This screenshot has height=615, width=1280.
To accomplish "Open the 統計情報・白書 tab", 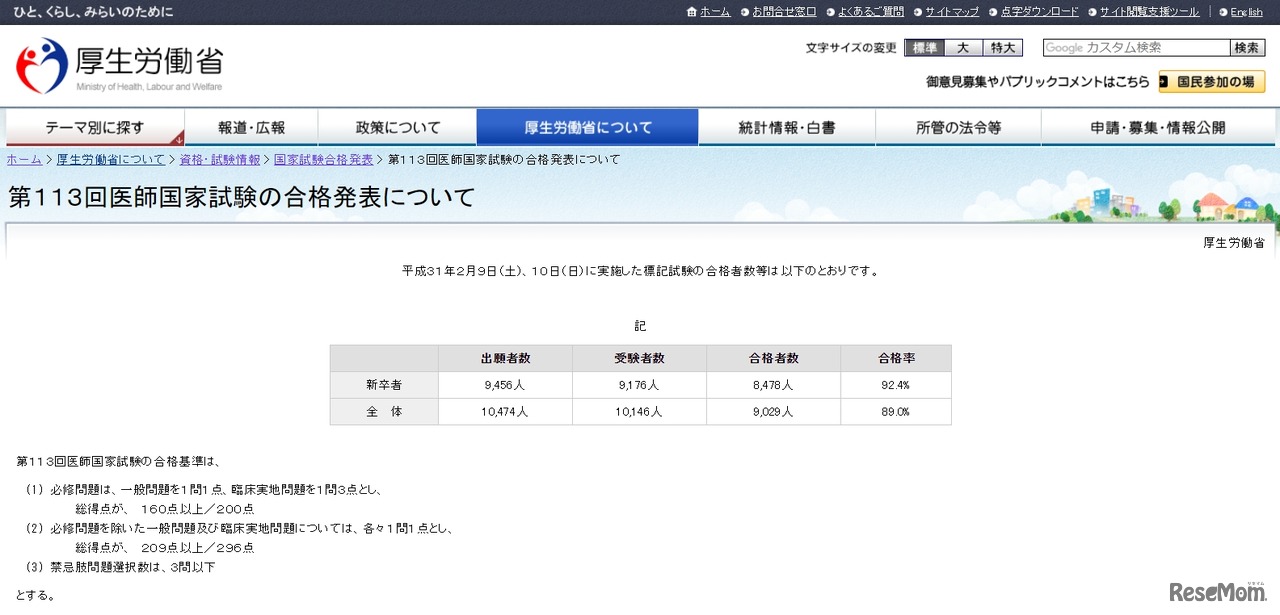I will click(x=788, y=127).
